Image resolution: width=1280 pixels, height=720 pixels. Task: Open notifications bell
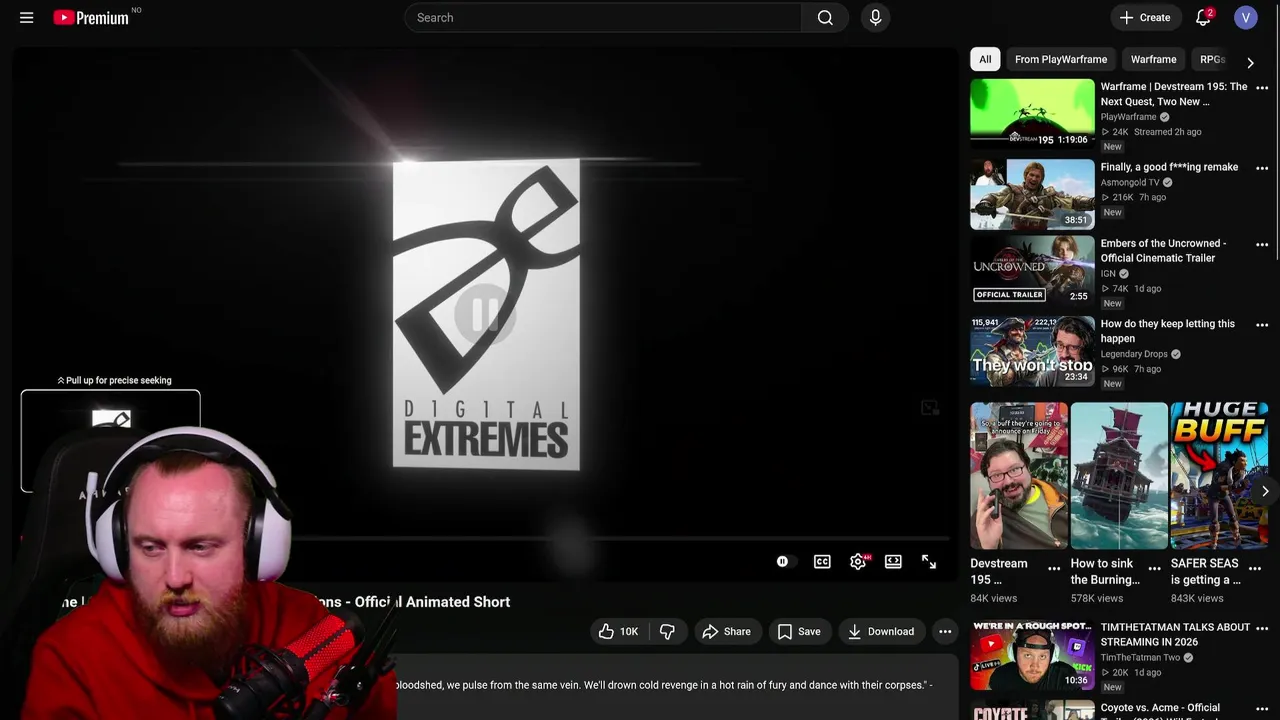1203,17
